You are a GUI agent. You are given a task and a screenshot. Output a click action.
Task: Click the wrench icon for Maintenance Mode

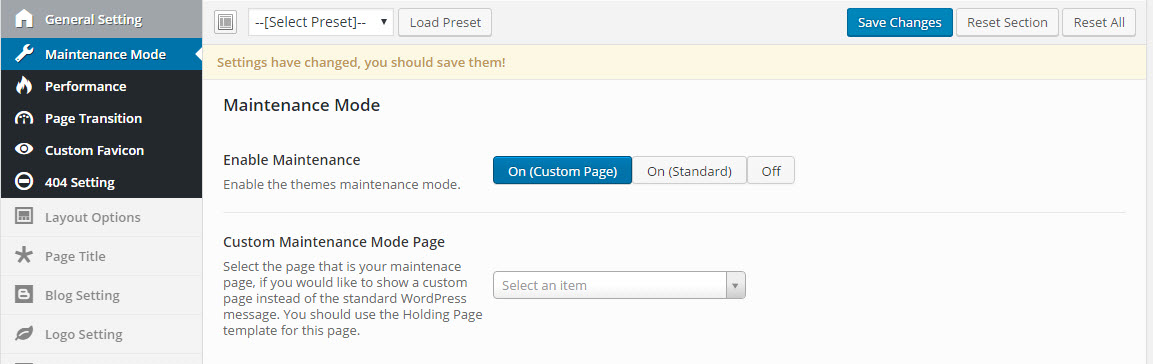click(x=24, y=54)
